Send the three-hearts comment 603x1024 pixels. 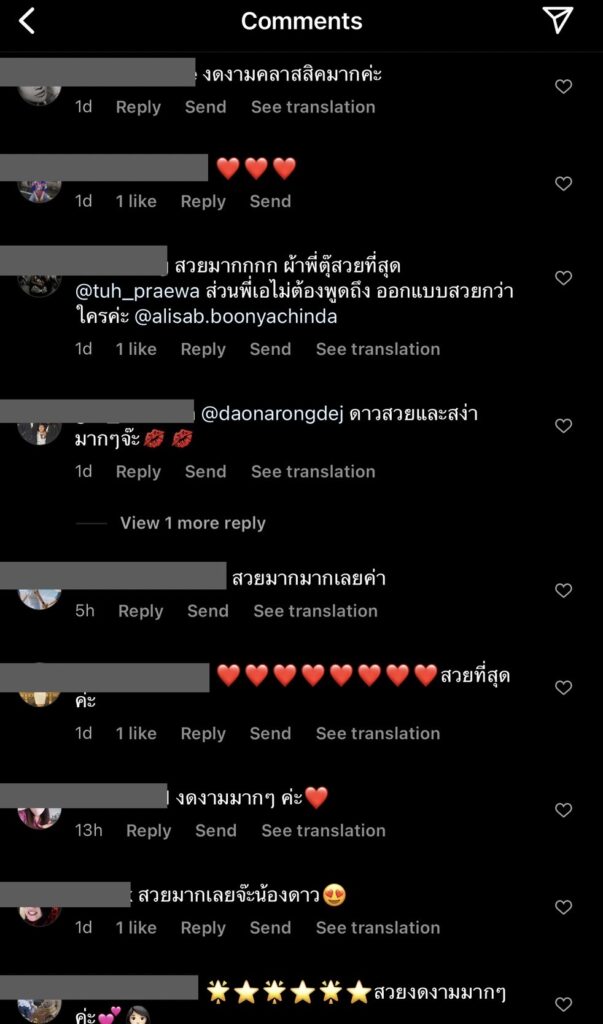pyautogui.click(x=270, y=202)
